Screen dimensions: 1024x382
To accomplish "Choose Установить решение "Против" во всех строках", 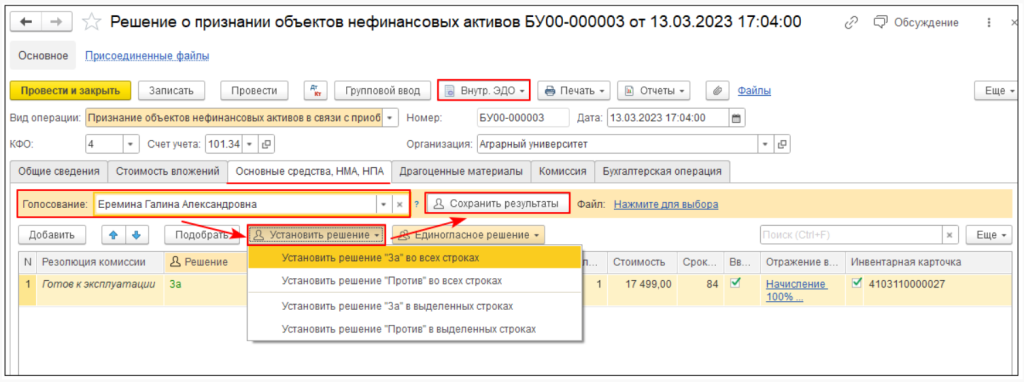I will click(x=415, y=281).
